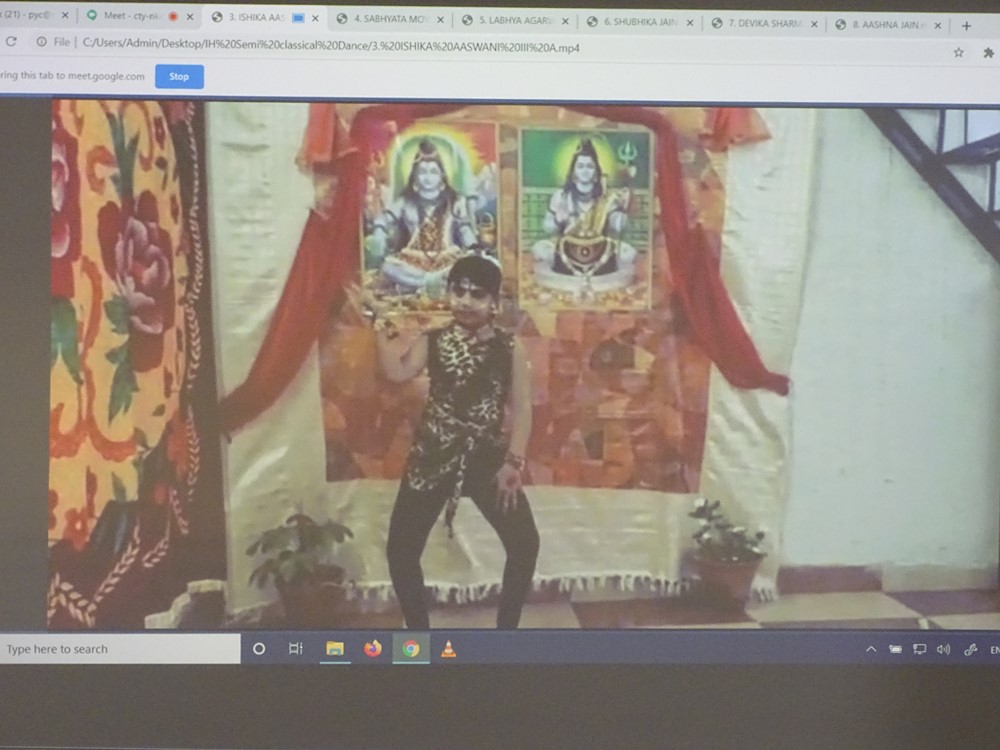1000x750 pixels.
Task: Open Chrome from taskbar
Action: 411,649
